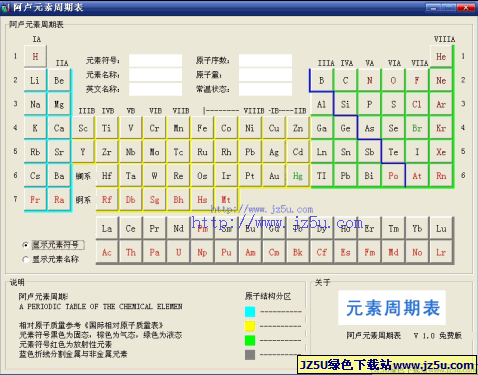Viewport: 478px width, 375px height.
Task: Click the Mt meitnerium element button
Action: point(226,200)
